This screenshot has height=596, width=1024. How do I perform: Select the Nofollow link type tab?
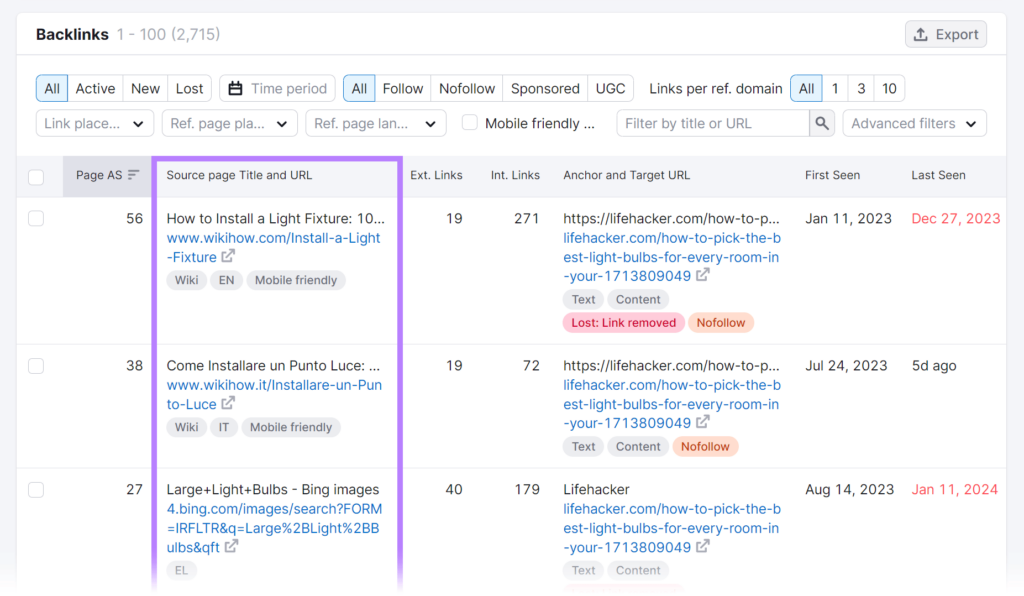pyautogui.click(x=467, y=89)
